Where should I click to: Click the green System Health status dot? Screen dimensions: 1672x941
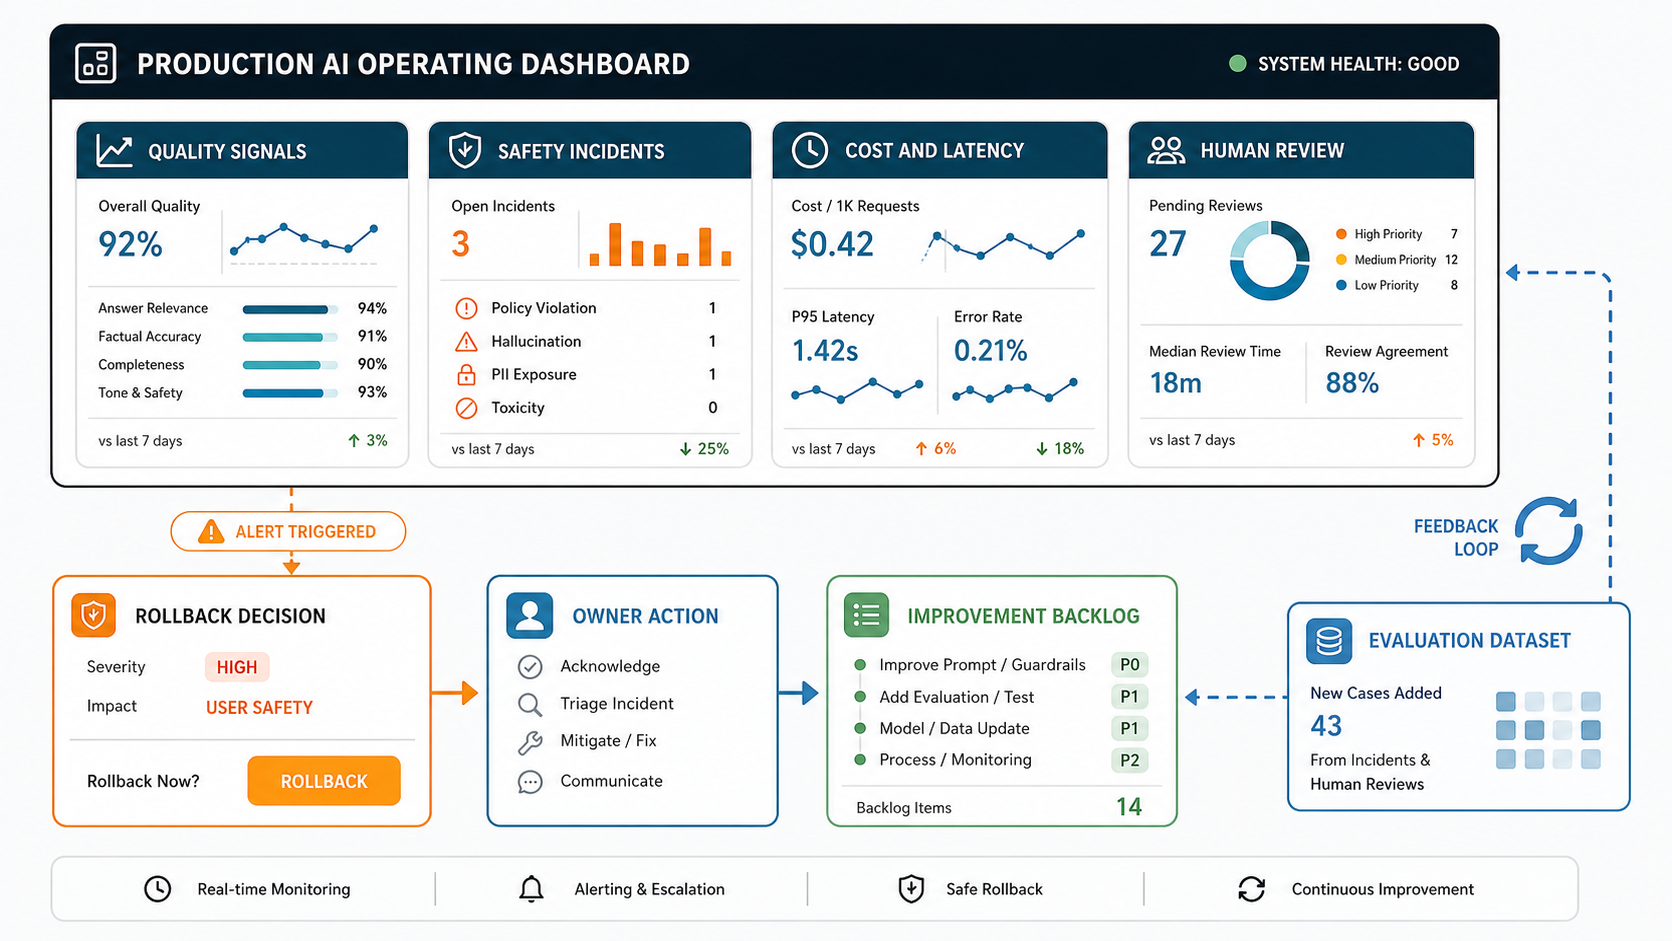point(1237,64)
